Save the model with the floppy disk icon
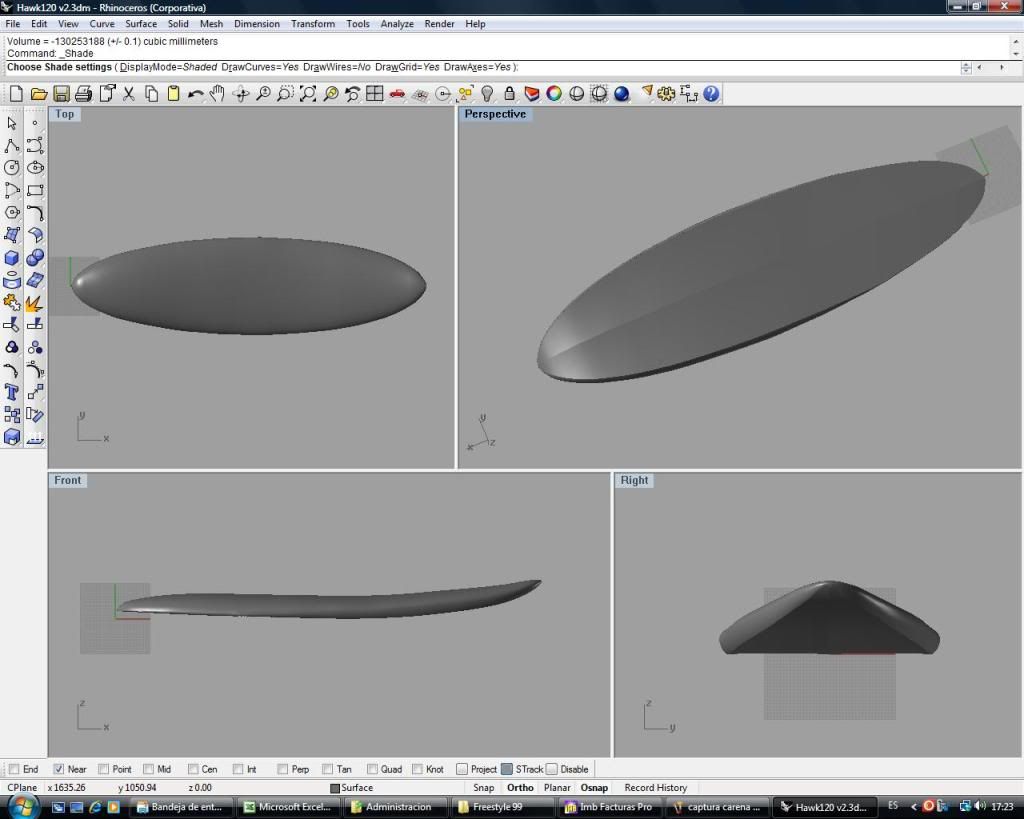This screenshot has width=1024, height=819. point(61,94)
